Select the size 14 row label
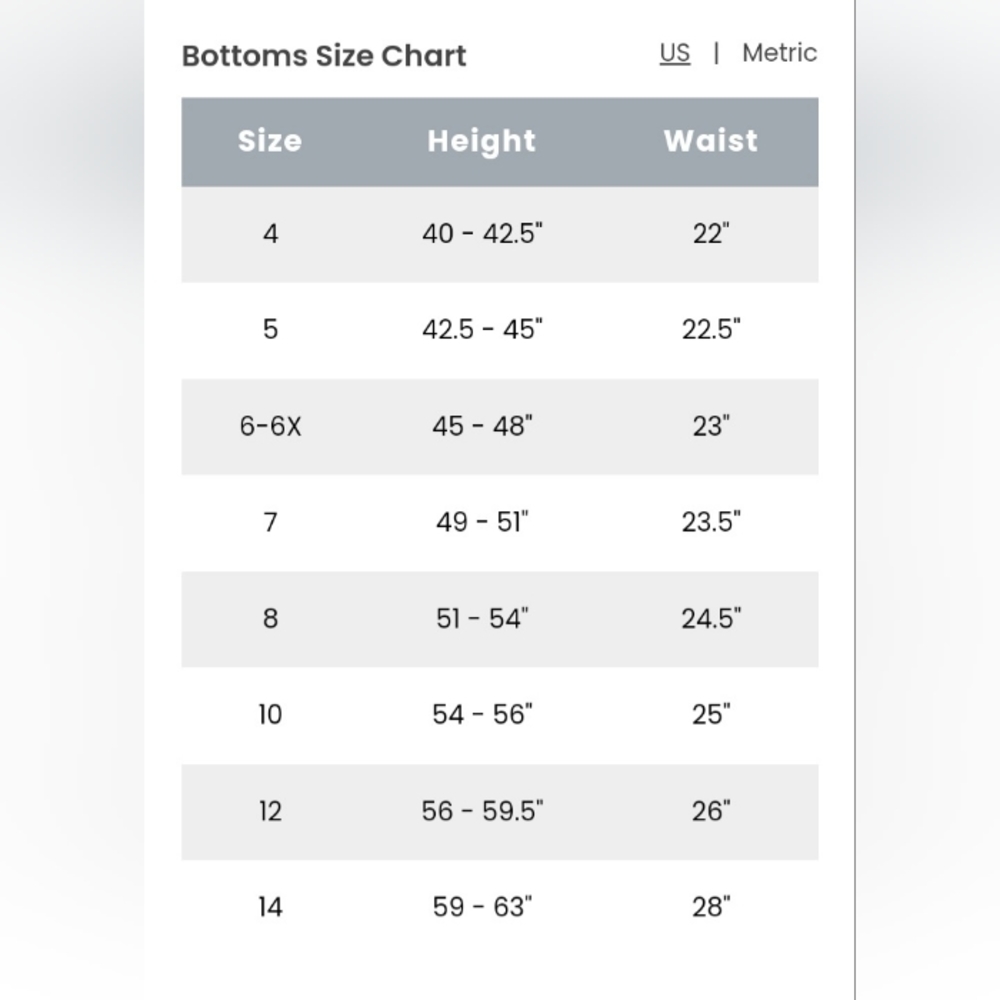This screenshot has height=1000, width=1000. 270,908
